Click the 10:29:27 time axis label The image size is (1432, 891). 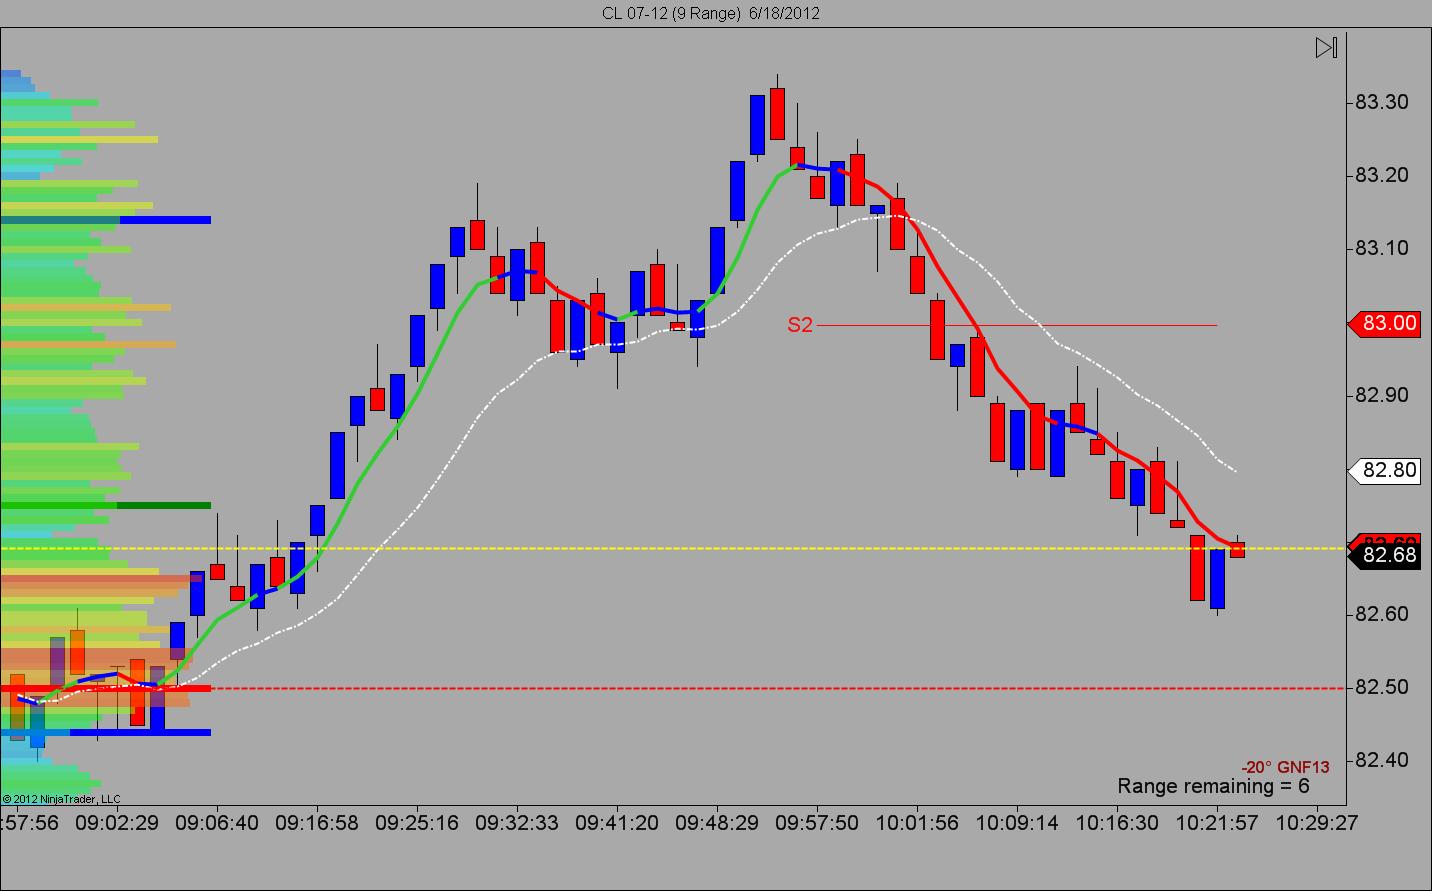coord(1317,823)
